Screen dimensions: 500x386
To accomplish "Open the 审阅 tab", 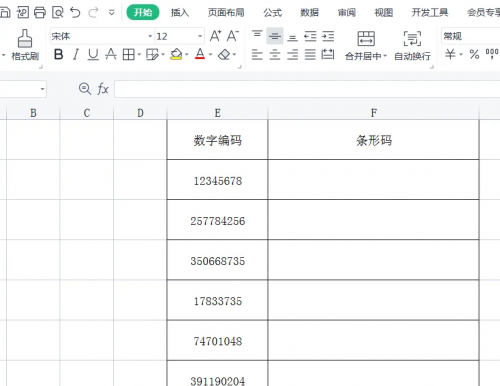I will coord(347,13).
